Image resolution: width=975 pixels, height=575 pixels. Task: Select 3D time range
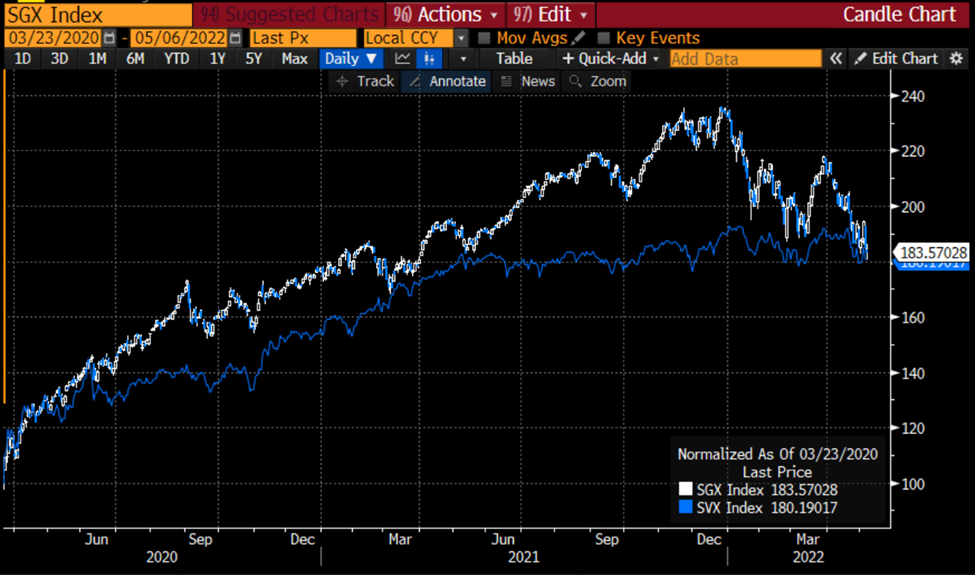pos(59,58)
